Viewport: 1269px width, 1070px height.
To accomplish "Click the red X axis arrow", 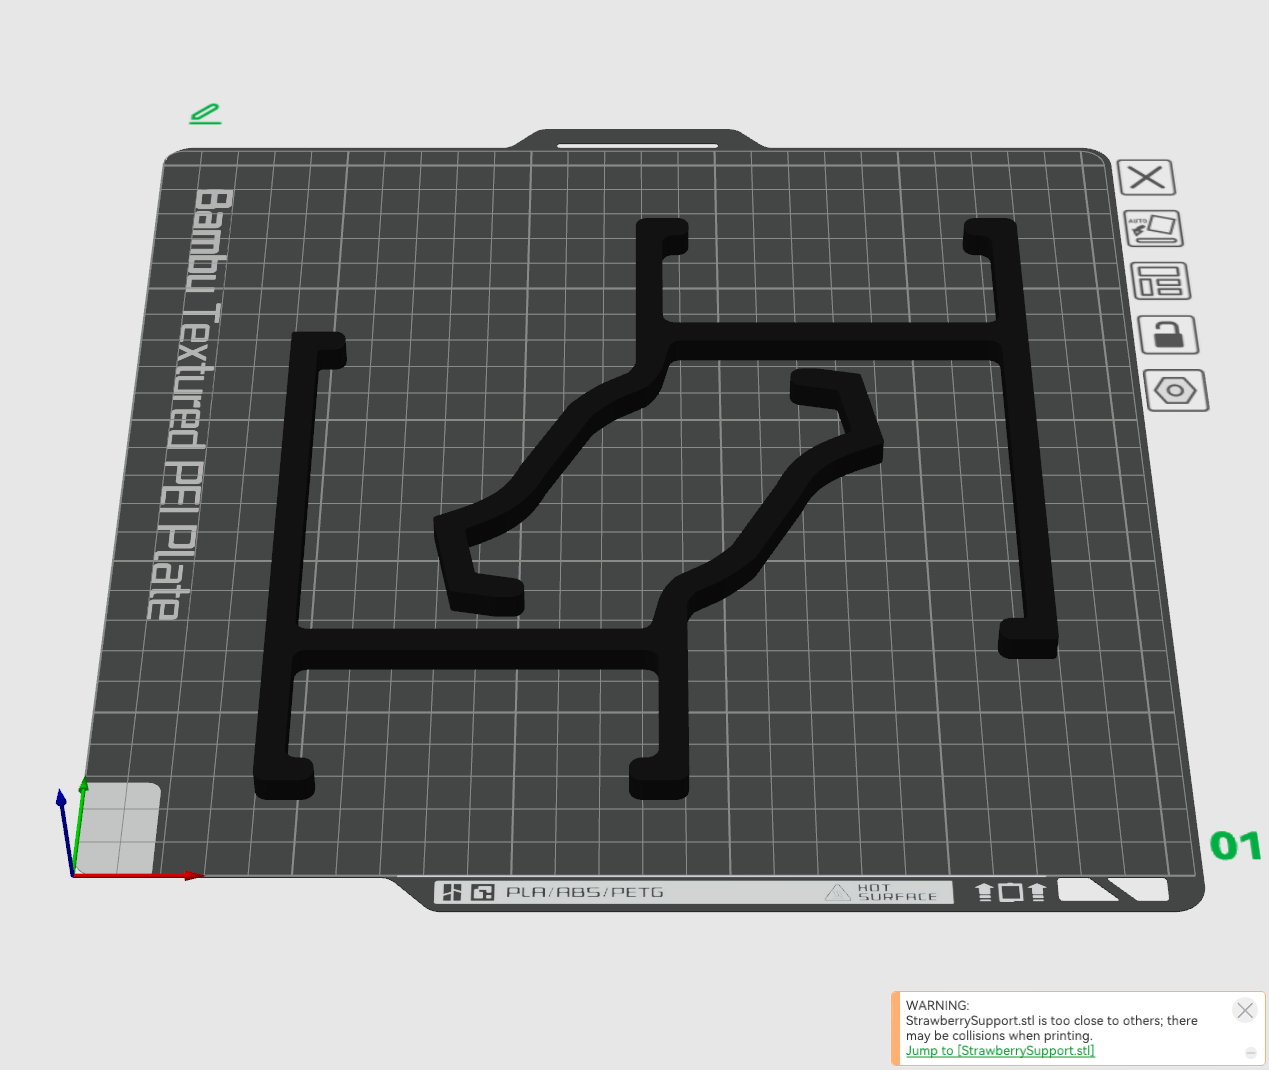I will 140,876.
